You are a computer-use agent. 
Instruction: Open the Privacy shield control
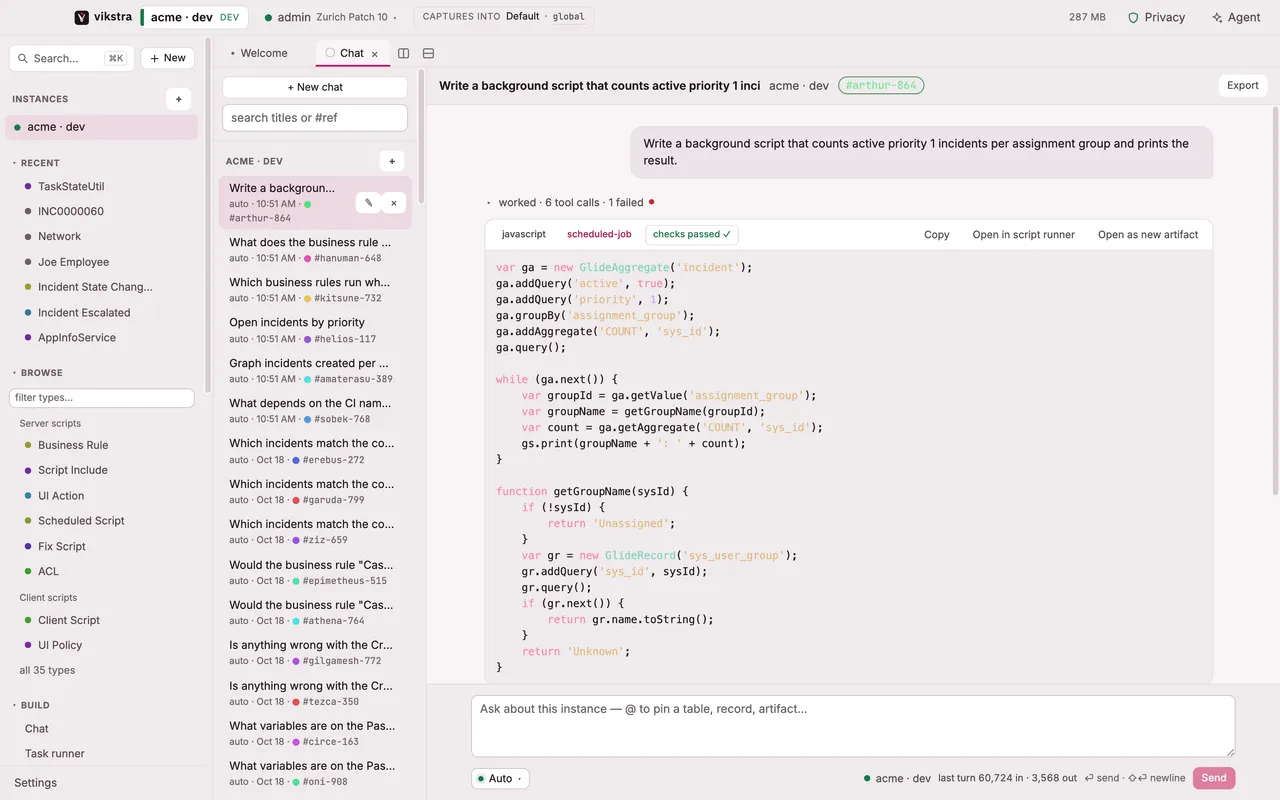click(x=1156, y=17)
